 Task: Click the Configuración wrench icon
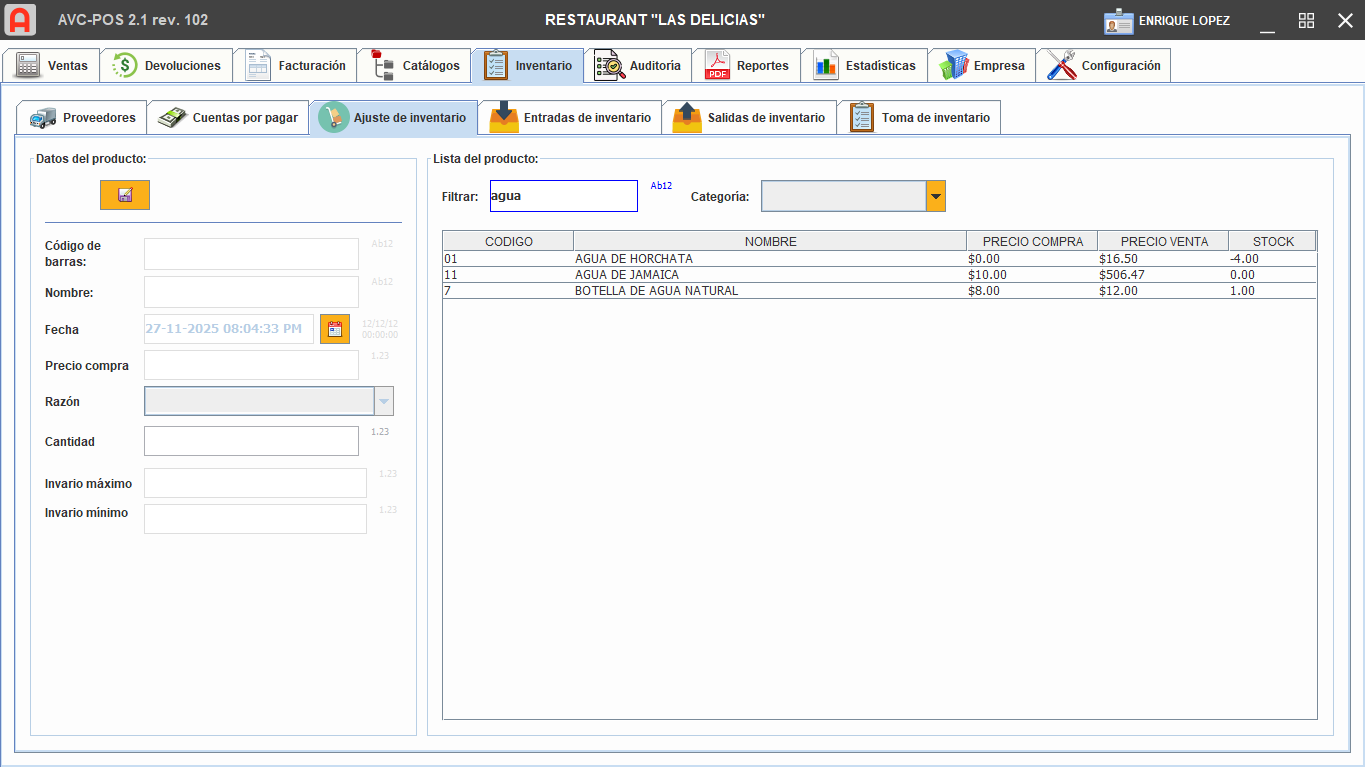click(x=1057, y=64)
